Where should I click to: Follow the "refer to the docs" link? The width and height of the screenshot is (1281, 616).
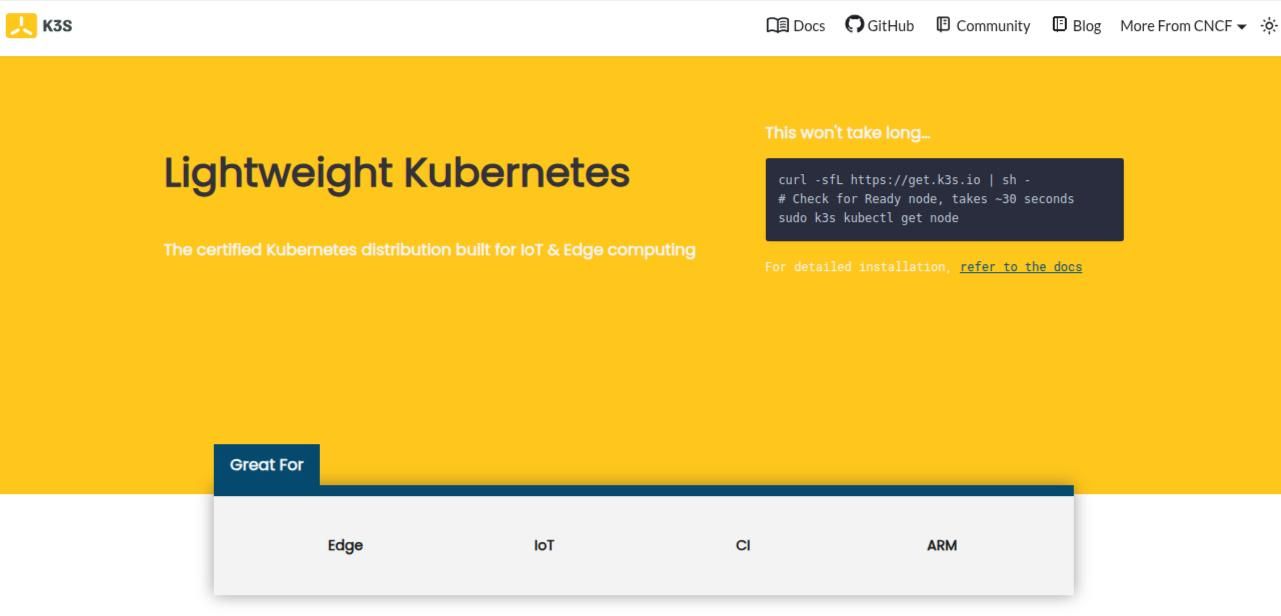(1021, 267)
